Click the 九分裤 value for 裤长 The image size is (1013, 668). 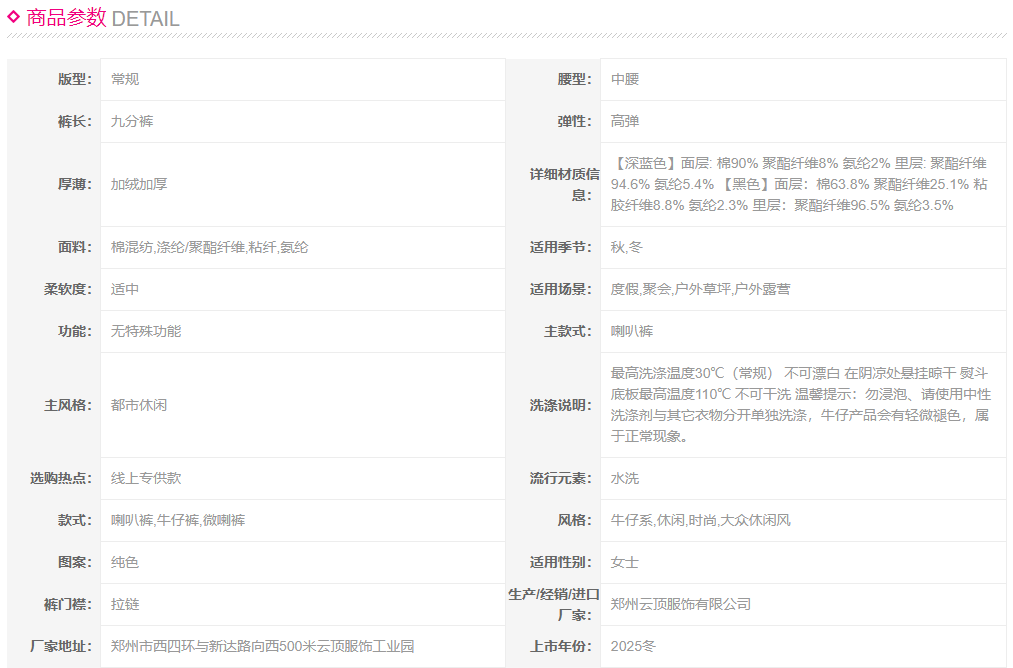pyautogui.click(x=132, y=121)
